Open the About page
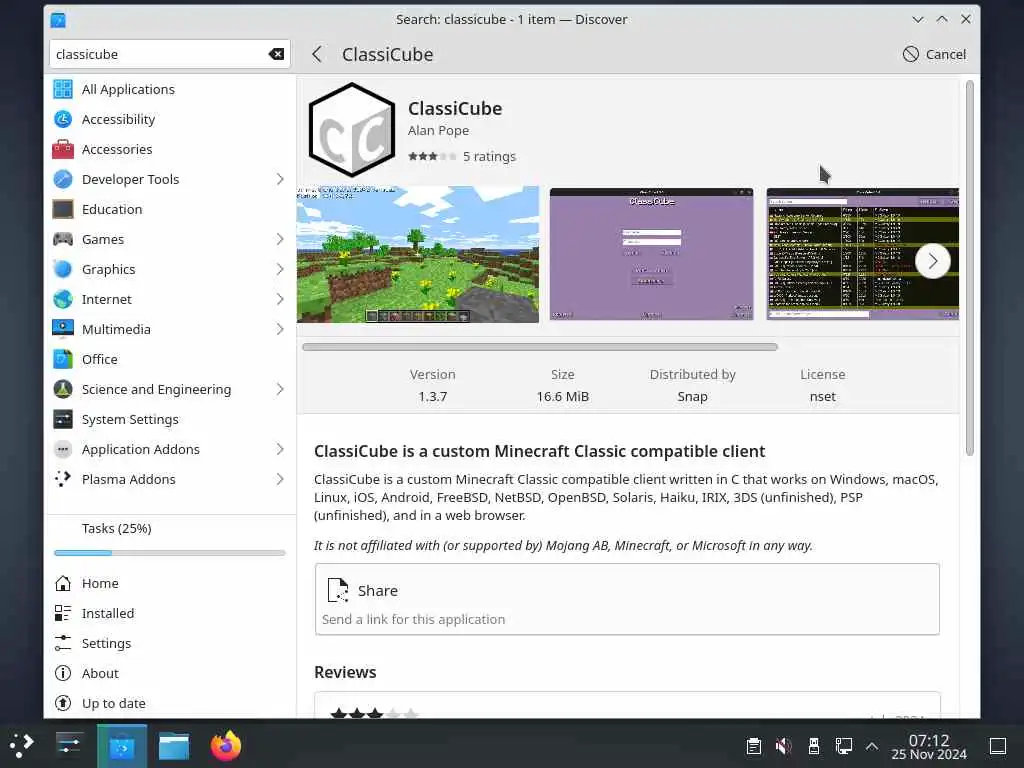The width and height of the screenshot is (1024, 768). coord(170,674)
